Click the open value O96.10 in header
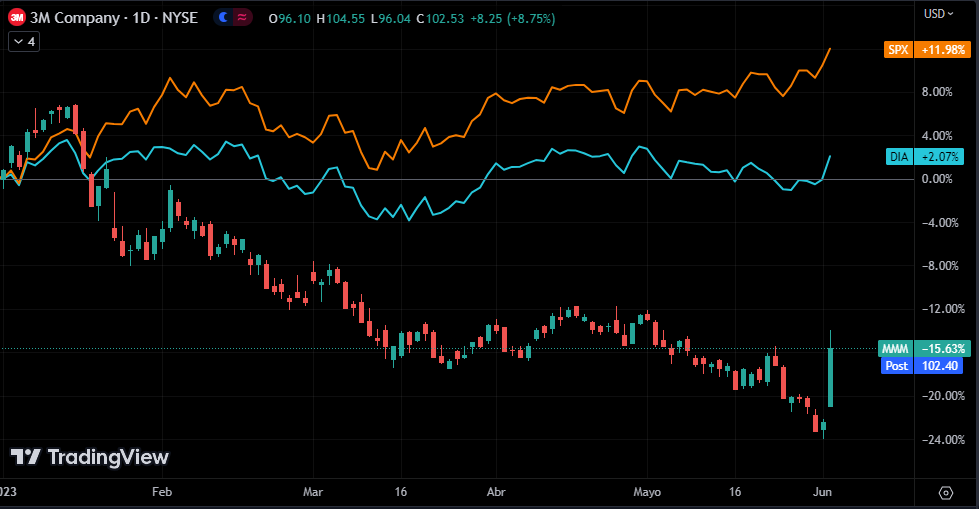 point(290,19)
